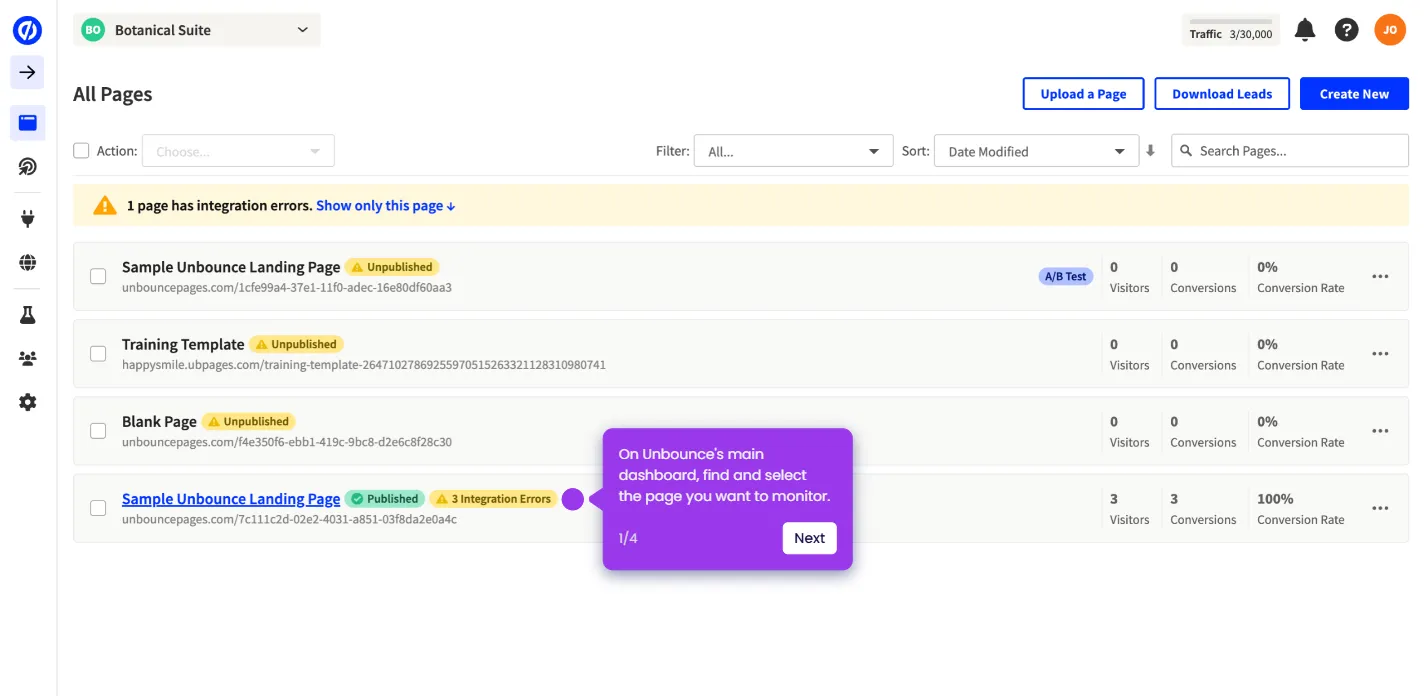The width and height of the screenshot is (1425, 696).
Task: Check the Unpublished Sample Unbounce Landing Page row
Action: 98,277
